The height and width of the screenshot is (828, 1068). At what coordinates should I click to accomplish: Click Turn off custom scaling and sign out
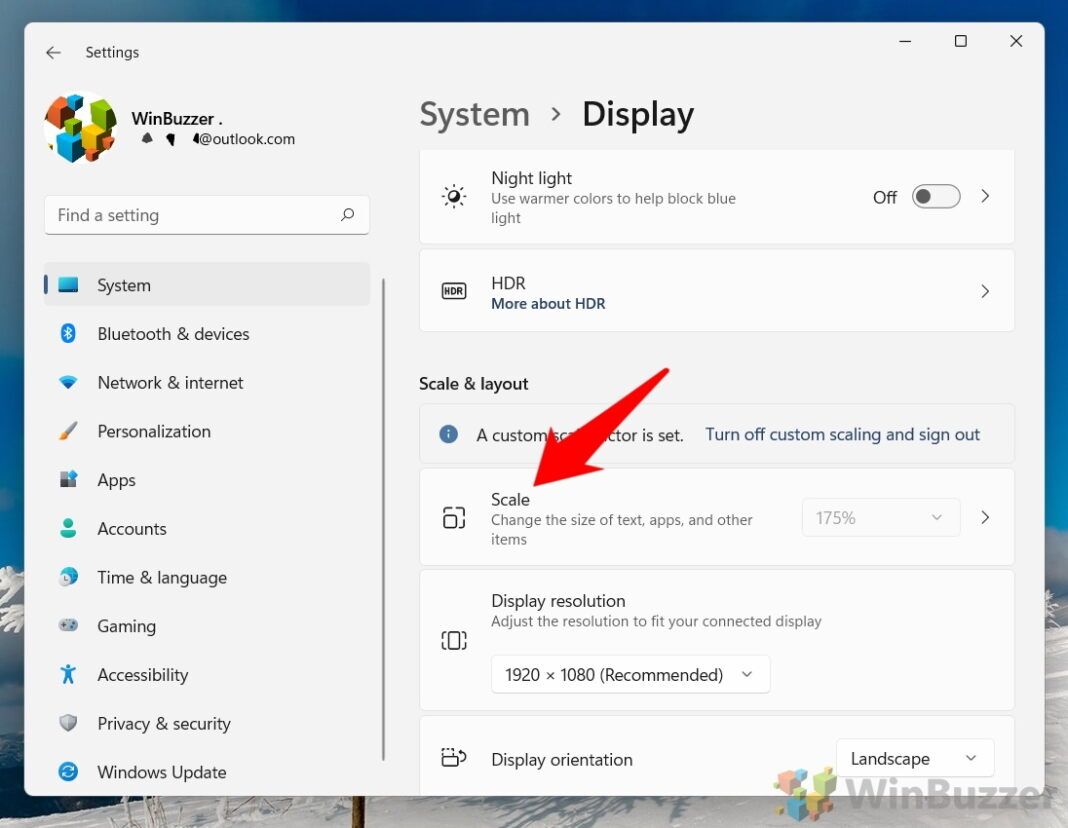[x=842, y=434]
